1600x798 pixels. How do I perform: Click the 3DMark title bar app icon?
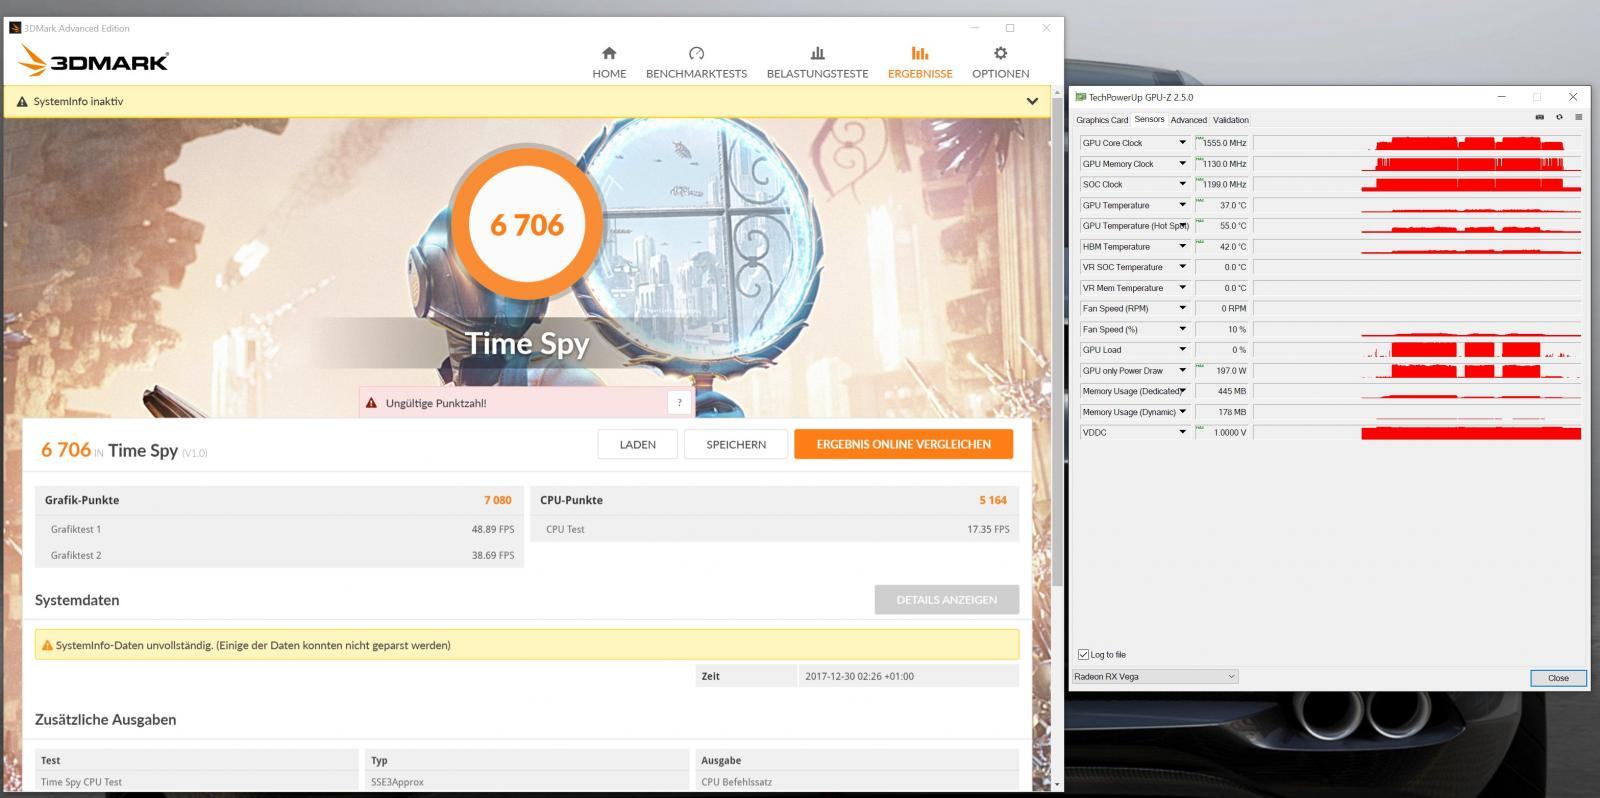pos(14,28)
